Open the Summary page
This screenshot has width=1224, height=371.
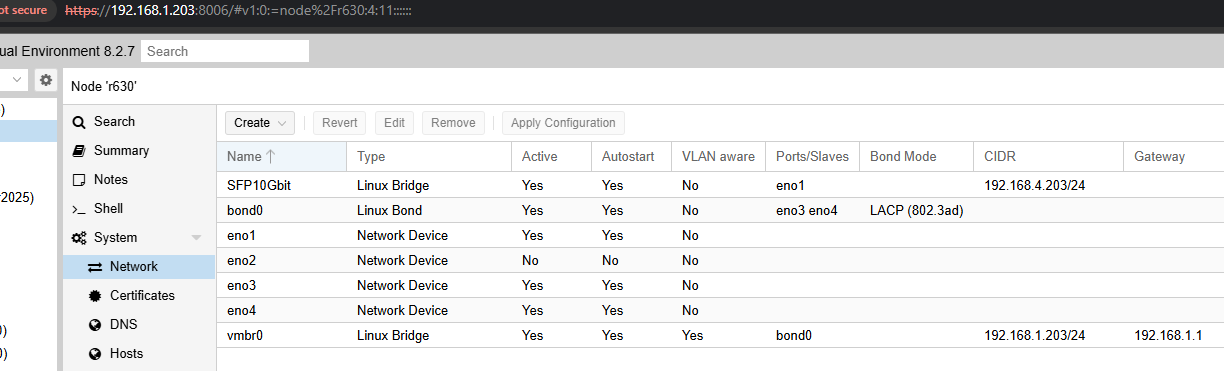tap(138, 151)
